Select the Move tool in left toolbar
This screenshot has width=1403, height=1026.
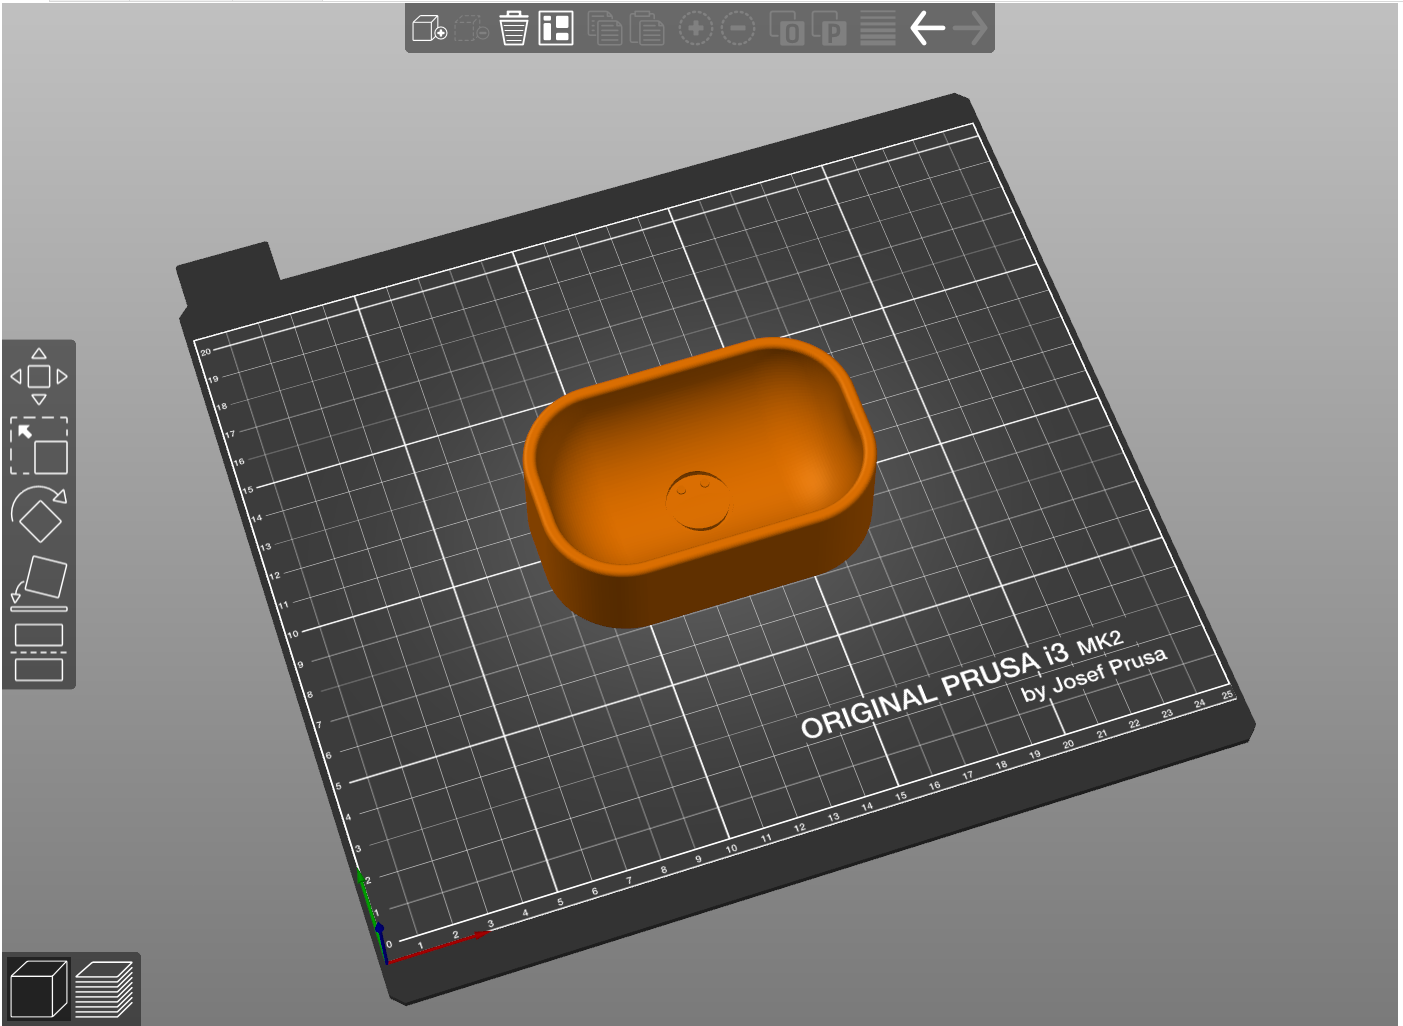tap(39, 377)
